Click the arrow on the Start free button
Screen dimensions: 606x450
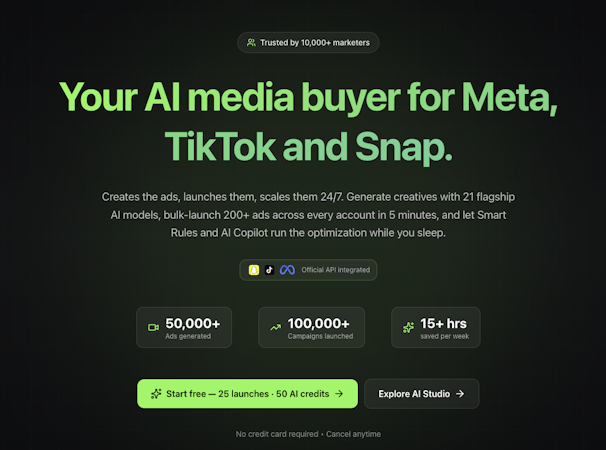pos(339,394)
